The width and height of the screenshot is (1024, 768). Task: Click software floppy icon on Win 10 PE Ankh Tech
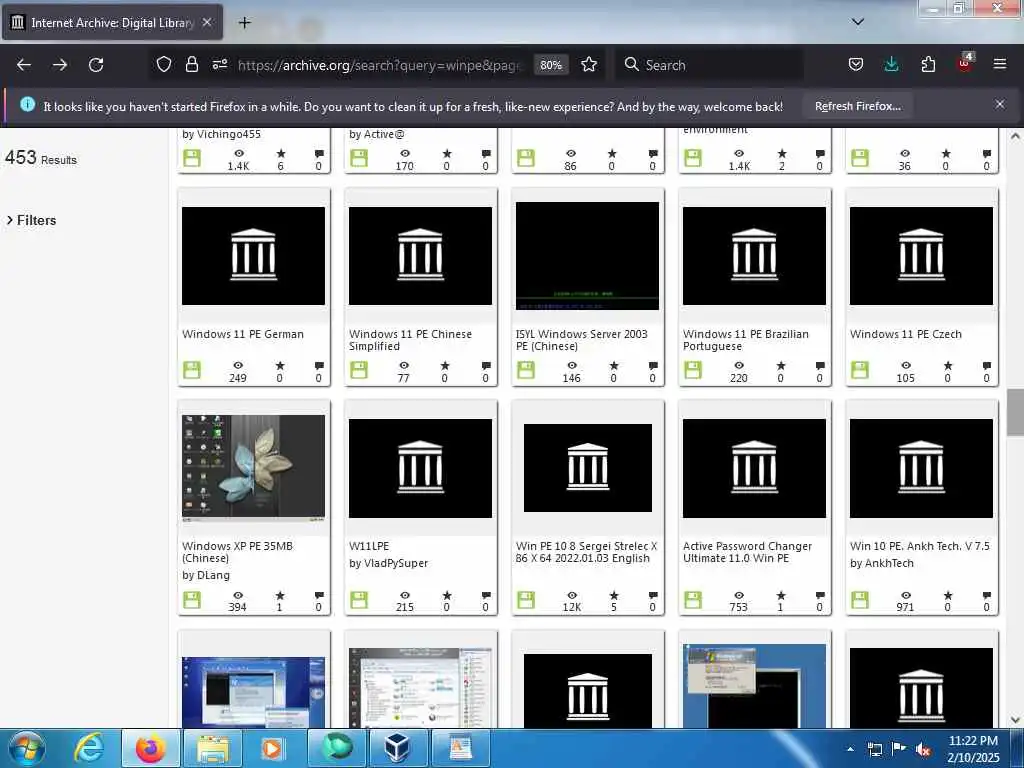860,600
